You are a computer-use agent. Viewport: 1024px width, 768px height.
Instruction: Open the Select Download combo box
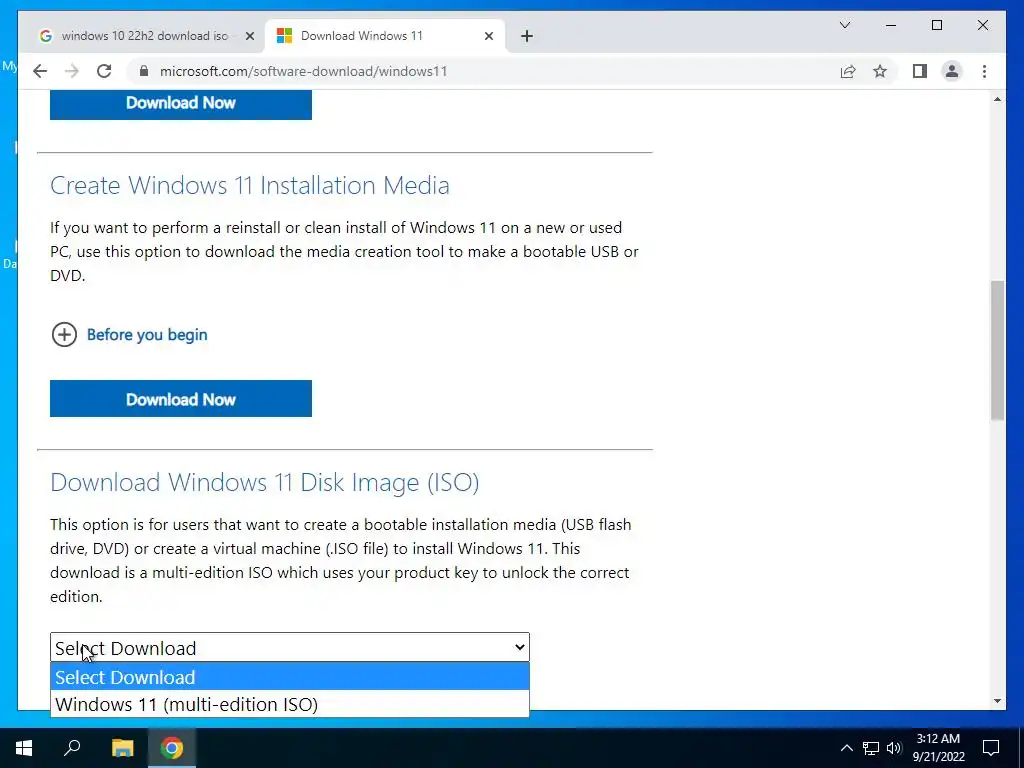pyautogui.click(x=290, y=648)
